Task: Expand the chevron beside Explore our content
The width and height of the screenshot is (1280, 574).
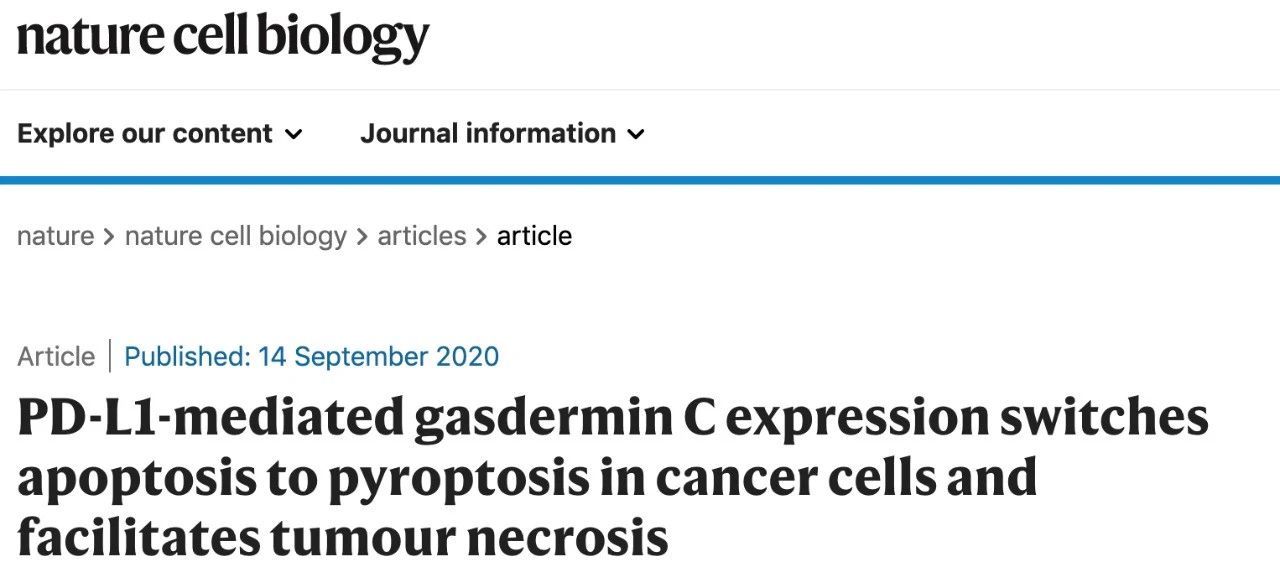Action: [x=293, y=134]
